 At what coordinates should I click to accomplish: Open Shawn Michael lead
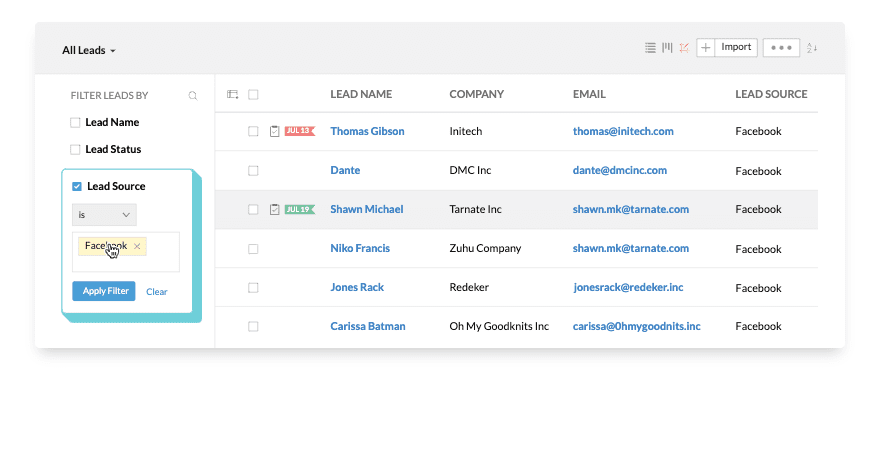(367, 209)
